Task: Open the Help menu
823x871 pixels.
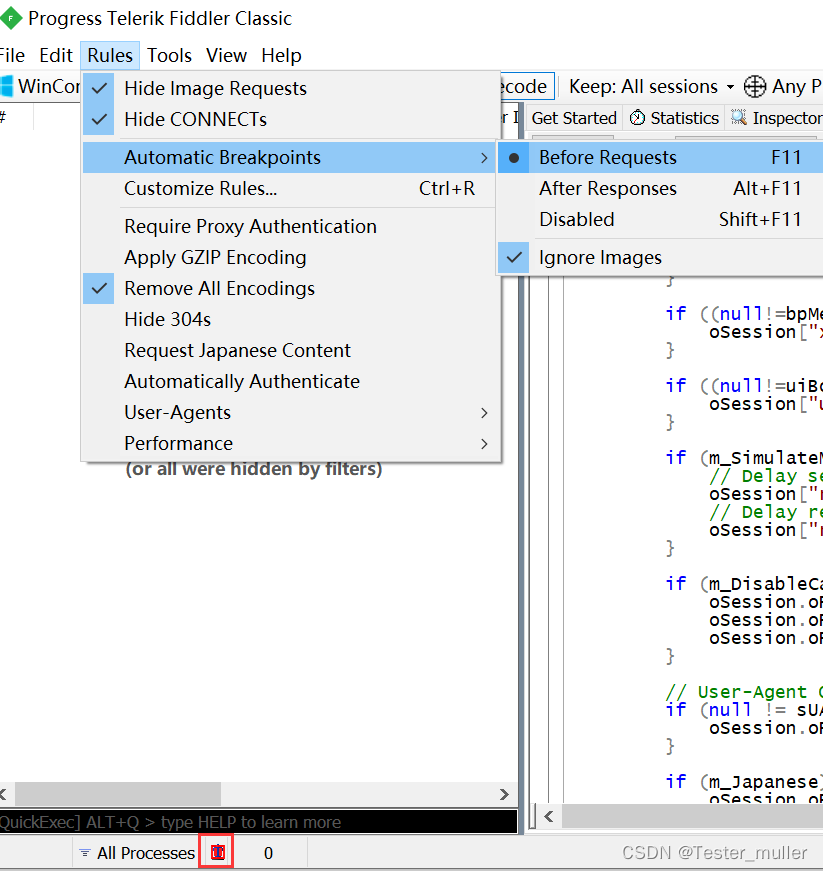Action: point(281,56)
